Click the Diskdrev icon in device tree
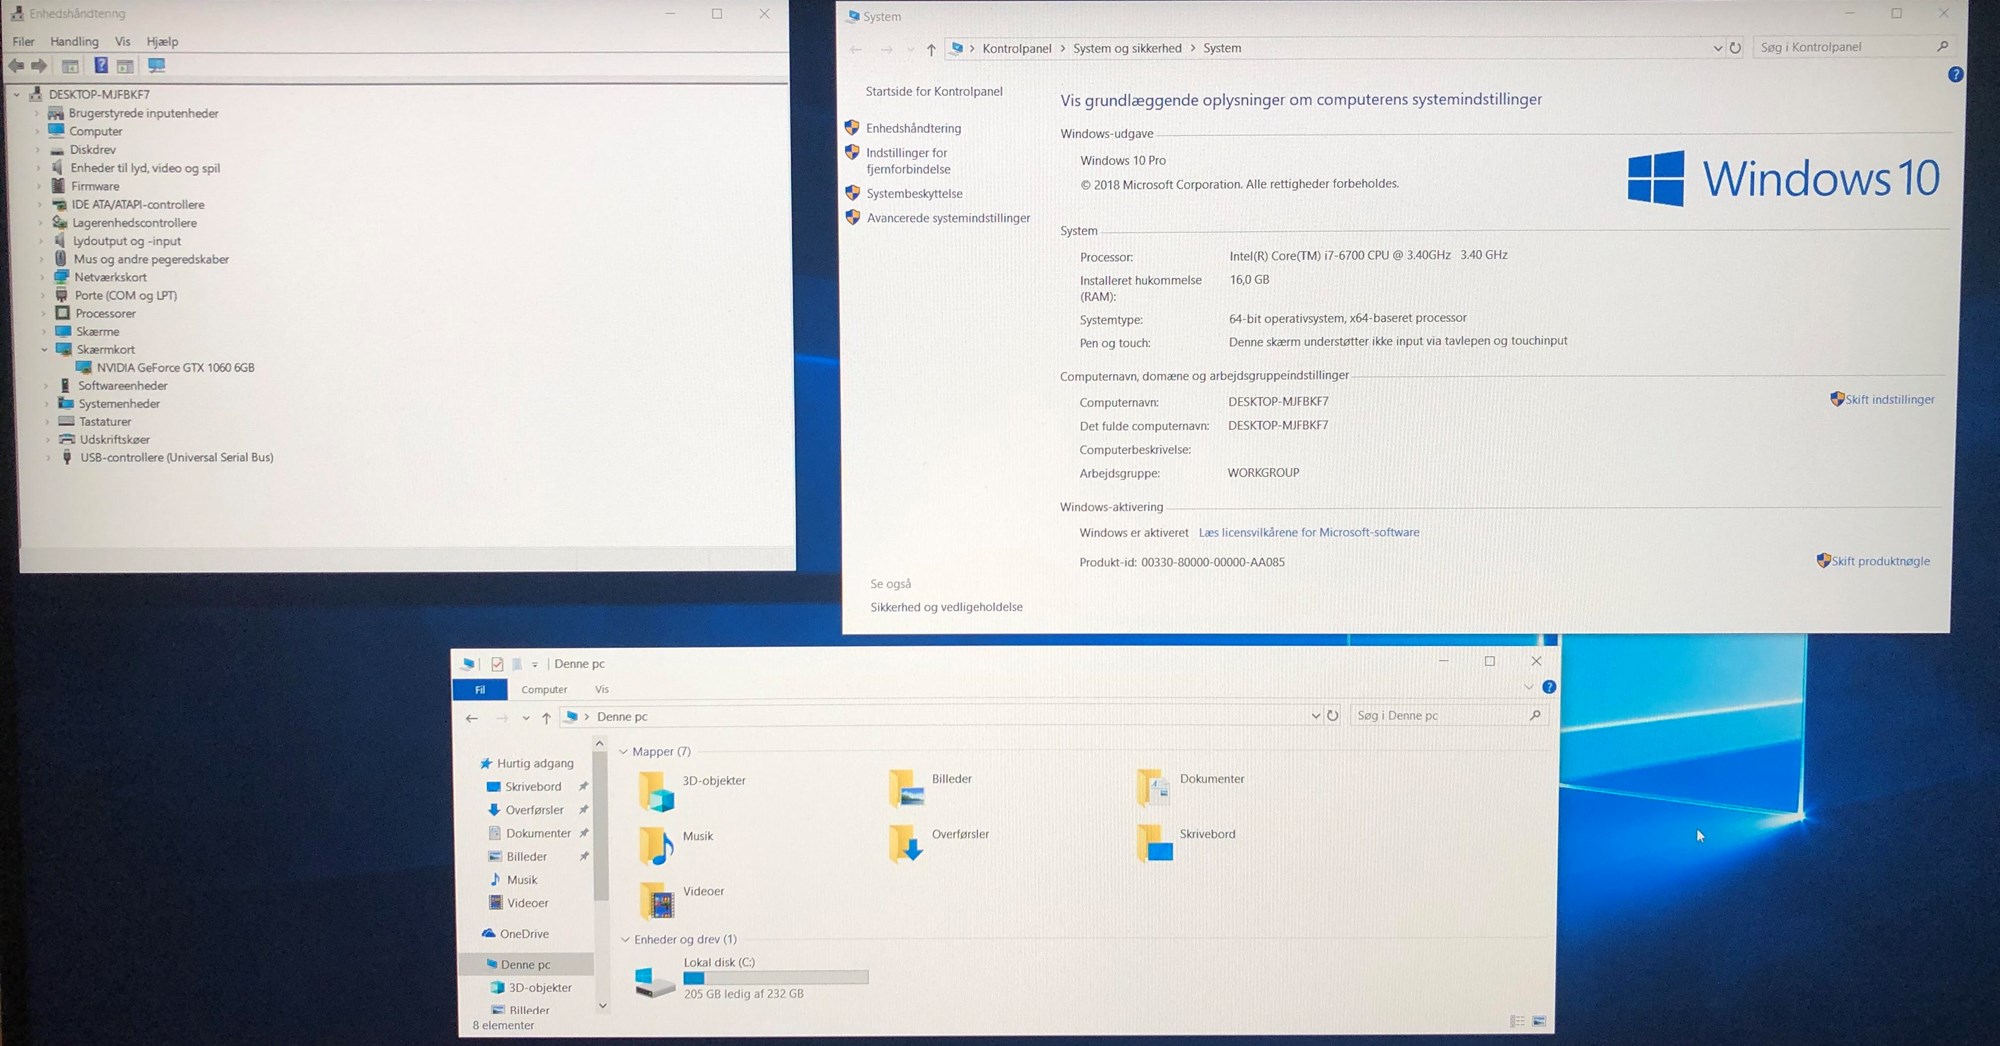The width and height of the screenshot is (2000, 1046). (58, 149)
